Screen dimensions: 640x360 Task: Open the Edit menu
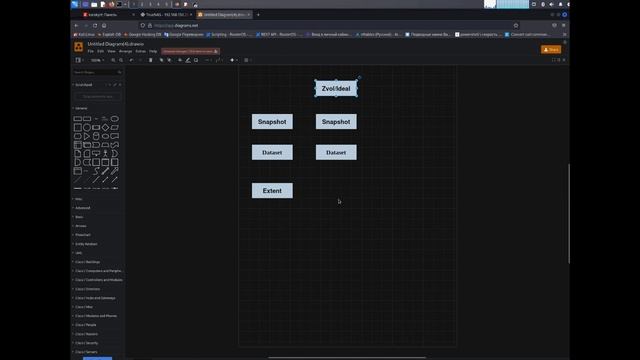coord(100,51)
